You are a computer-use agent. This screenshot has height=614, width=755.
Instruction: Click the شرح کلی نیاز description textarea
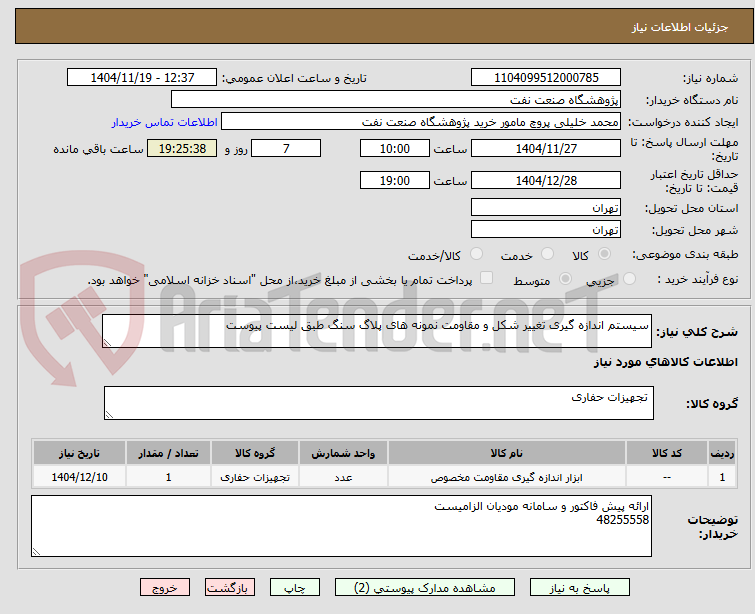tap(377, 331)
